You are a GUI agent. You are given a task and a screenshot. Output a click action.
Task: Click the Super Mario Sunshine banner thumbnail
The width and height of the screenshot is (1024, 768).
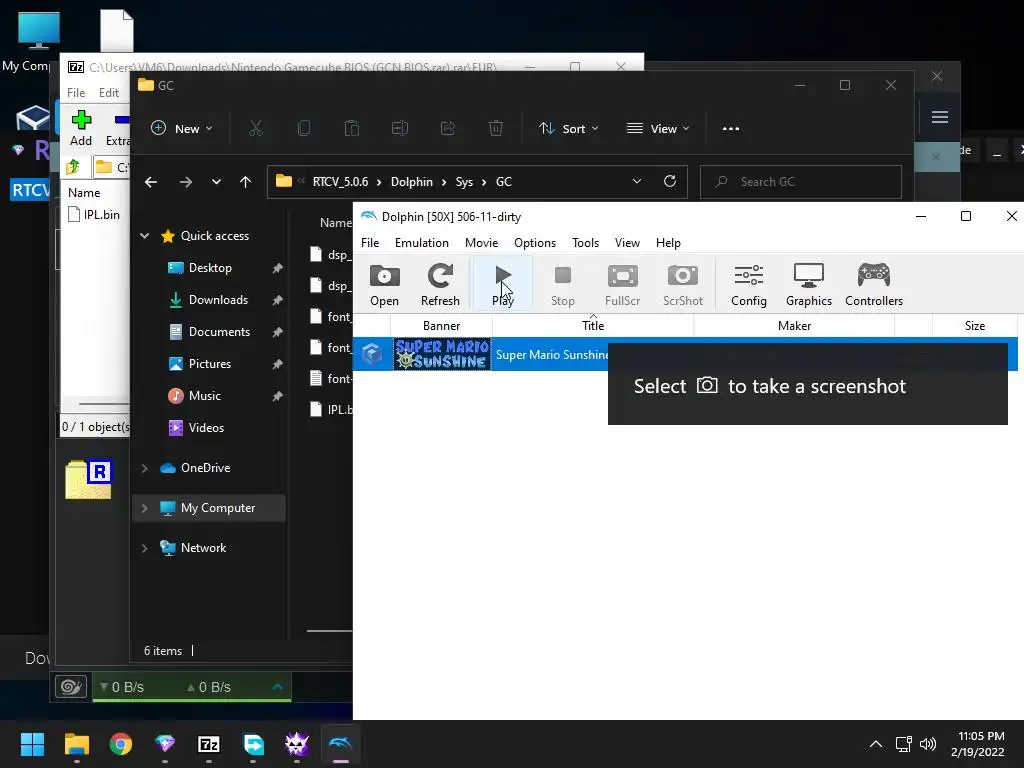441,354
